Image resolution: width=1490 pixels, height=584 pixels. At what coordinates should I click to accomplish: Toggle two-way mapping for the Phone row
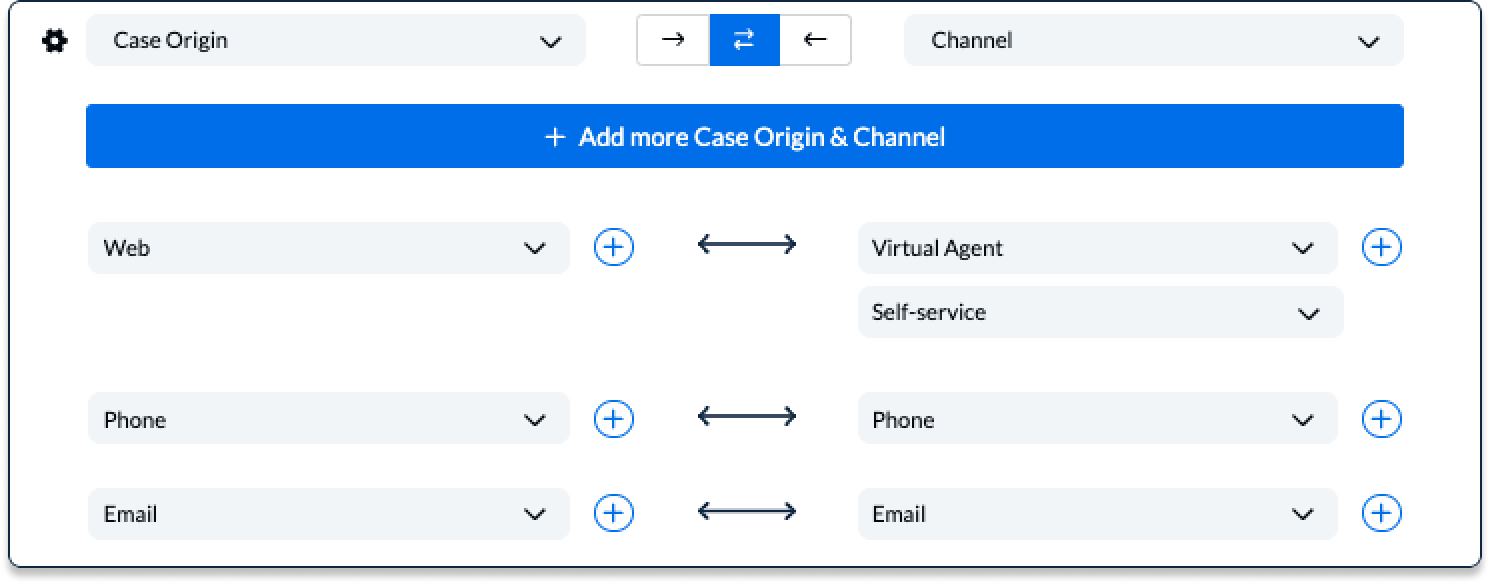[745, 415]
